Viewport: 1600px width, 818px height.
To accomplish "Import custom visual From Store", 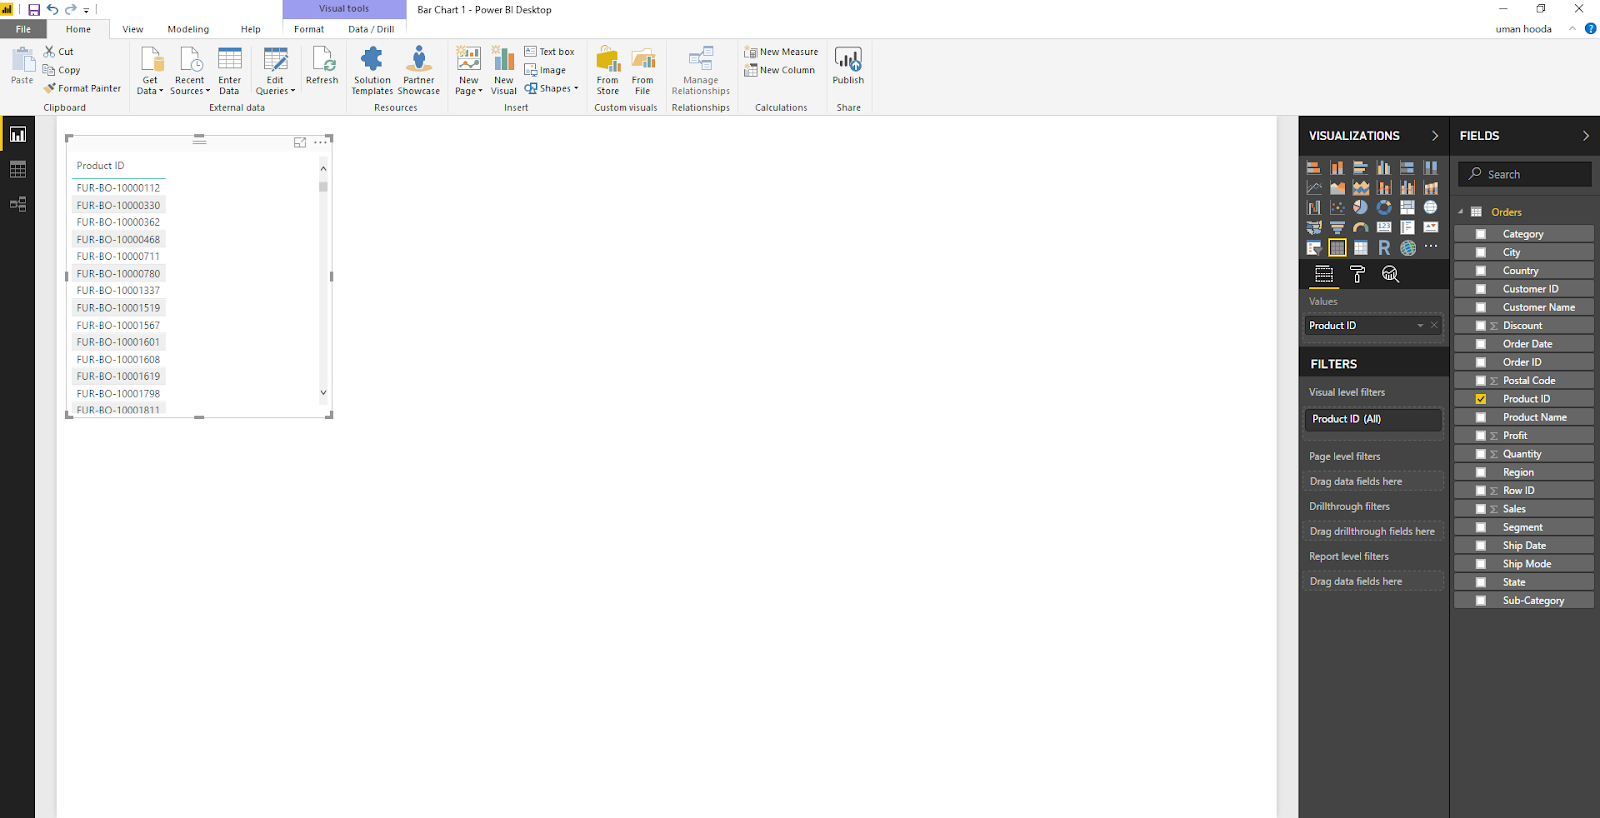I will coord(608,71).
